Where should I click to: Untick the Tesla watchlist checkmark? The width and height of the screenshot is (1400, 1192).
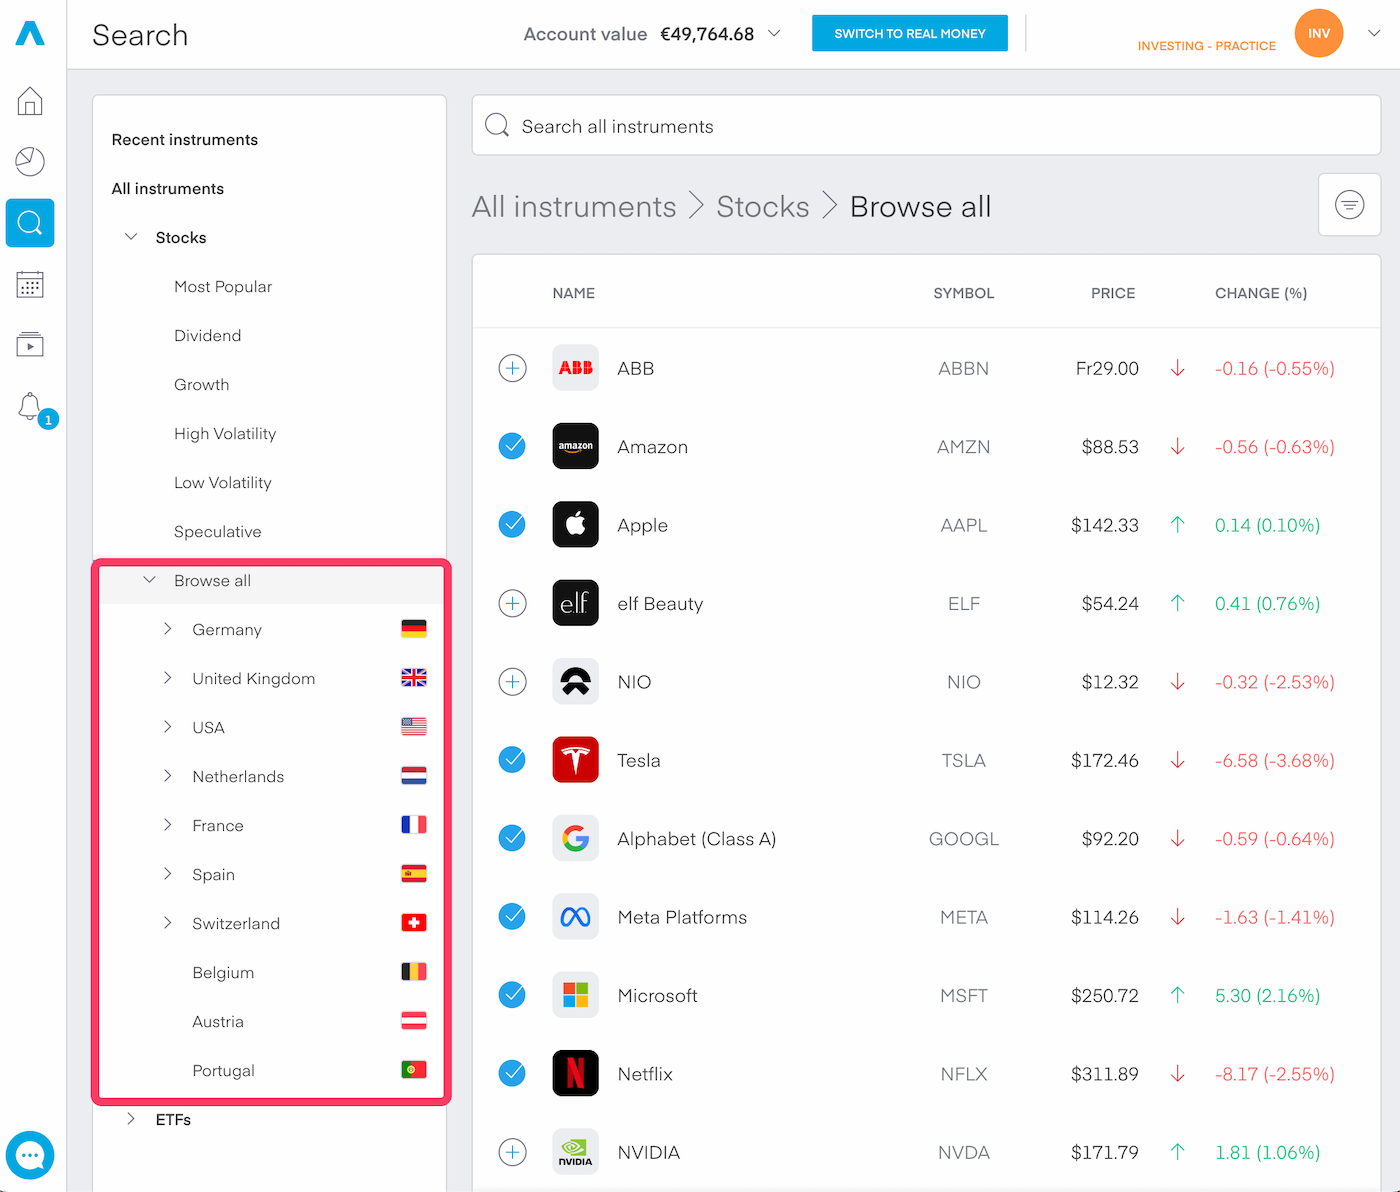[x=512, y=760]
